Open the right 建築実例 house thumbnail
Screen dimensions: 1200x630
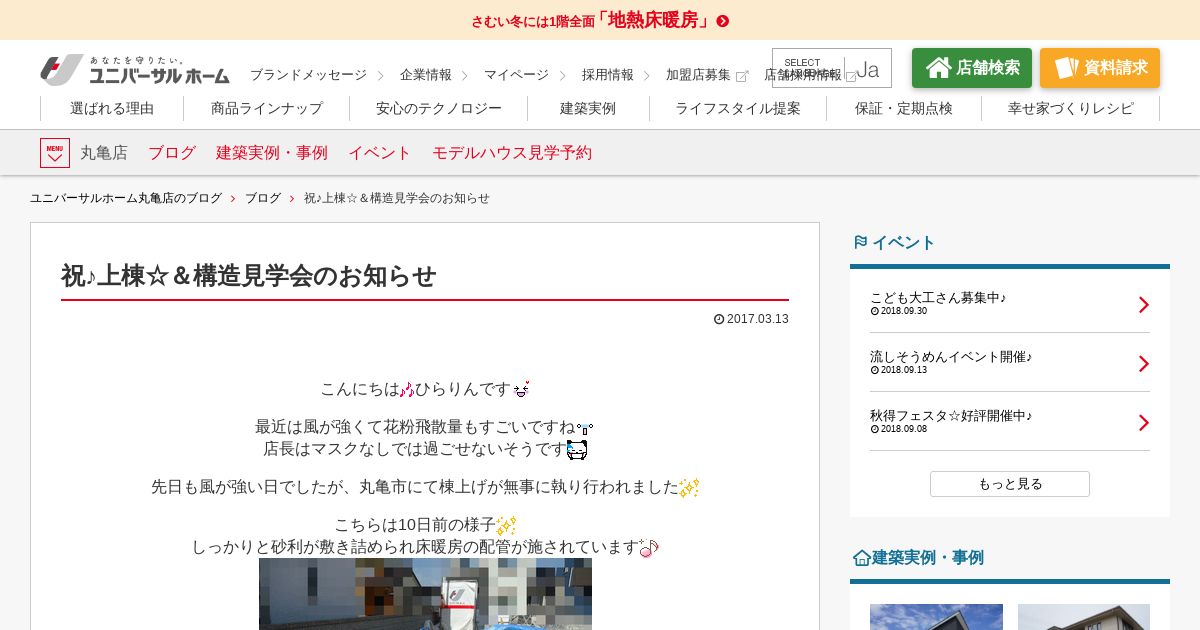coord(1084,617)
